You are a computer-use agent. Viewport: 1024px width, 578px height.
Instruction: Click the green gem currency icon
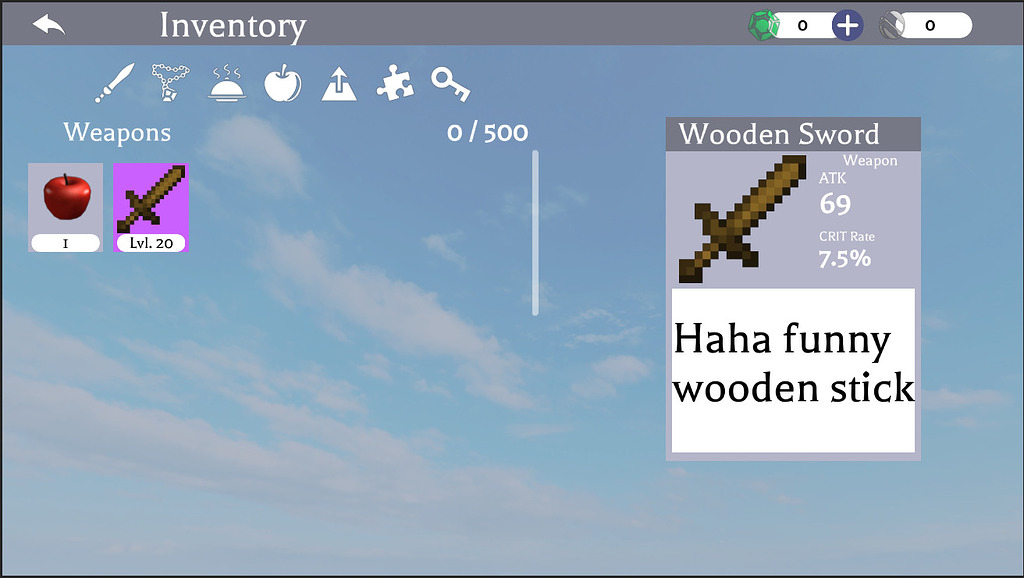click(x=764, y=23)
